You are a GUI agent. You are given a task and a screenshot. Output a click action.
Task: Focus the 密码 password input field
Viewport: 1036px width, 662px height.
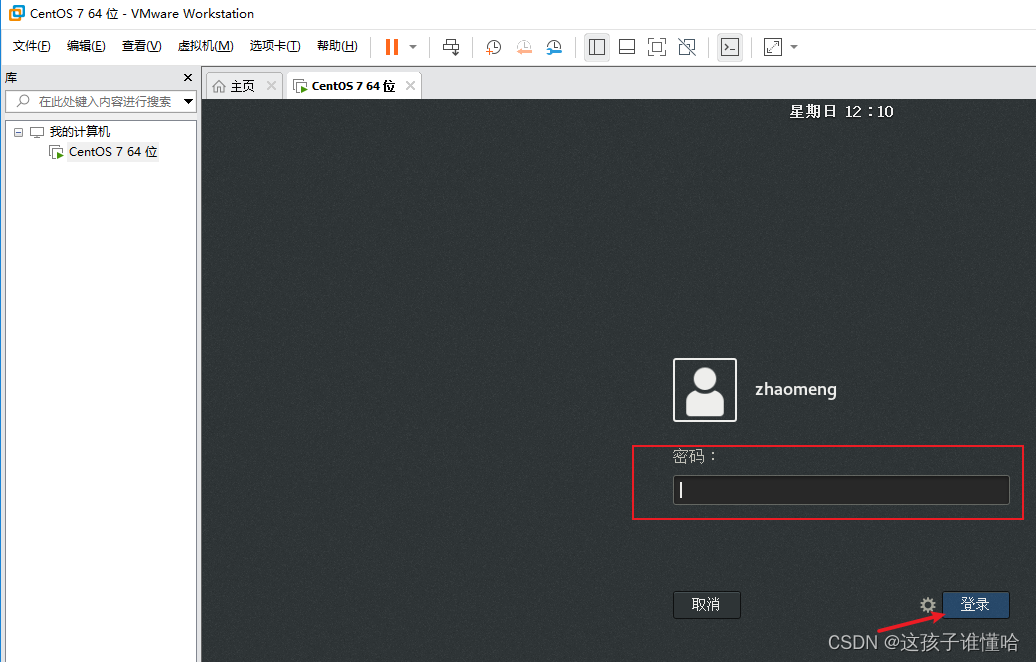(841, 490)
